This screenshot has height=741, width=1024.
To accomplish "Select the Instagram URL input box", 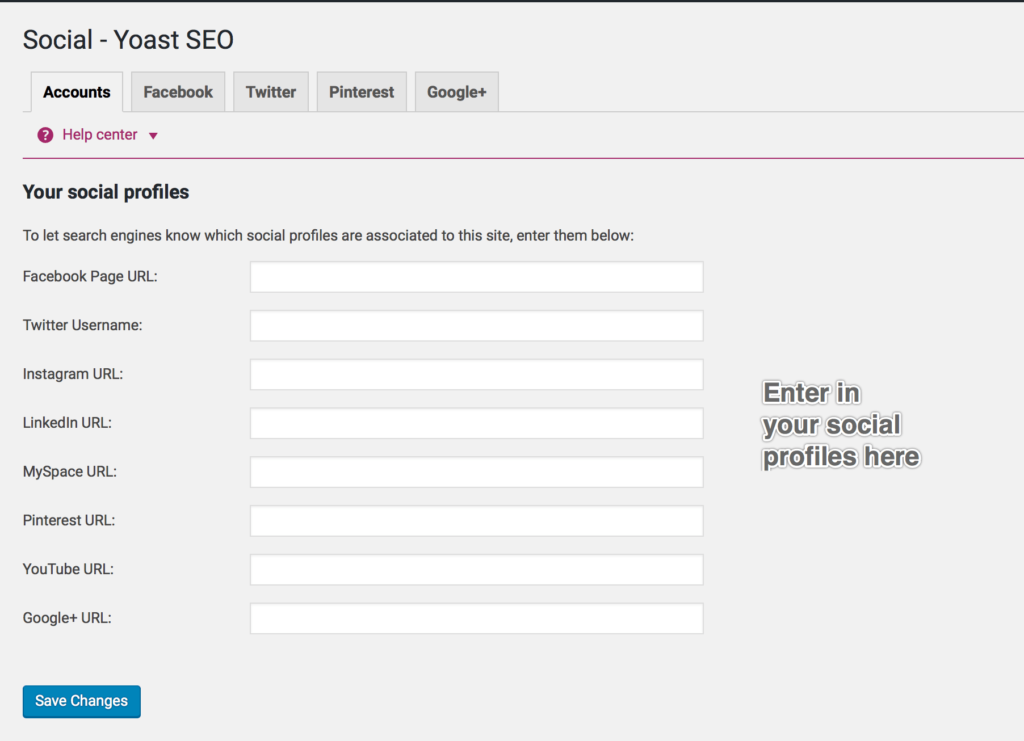I will coord(477,375).
